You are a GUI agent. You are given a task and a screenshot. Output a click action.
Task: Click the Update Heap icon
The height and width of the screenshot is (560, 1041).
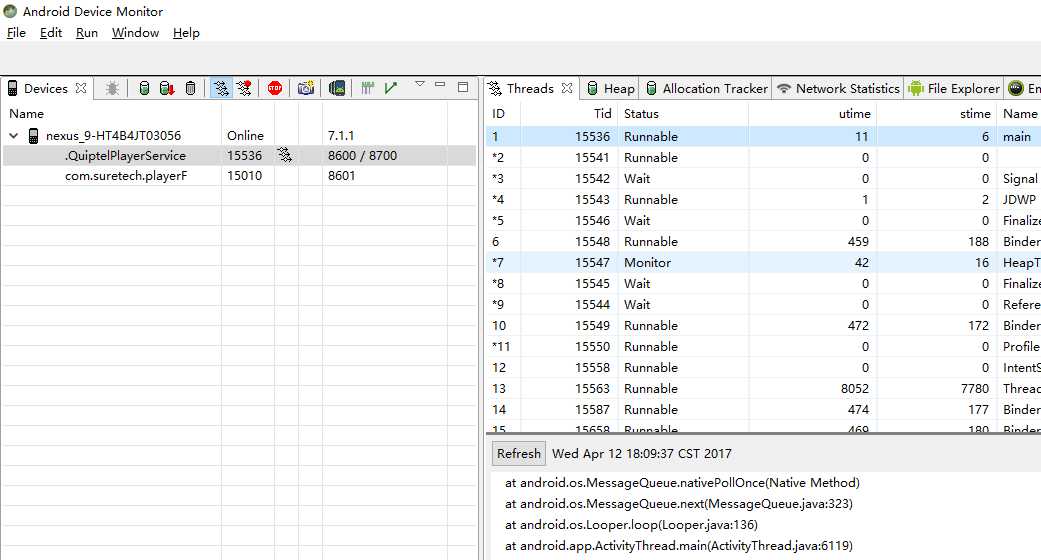tap(143, 88)
